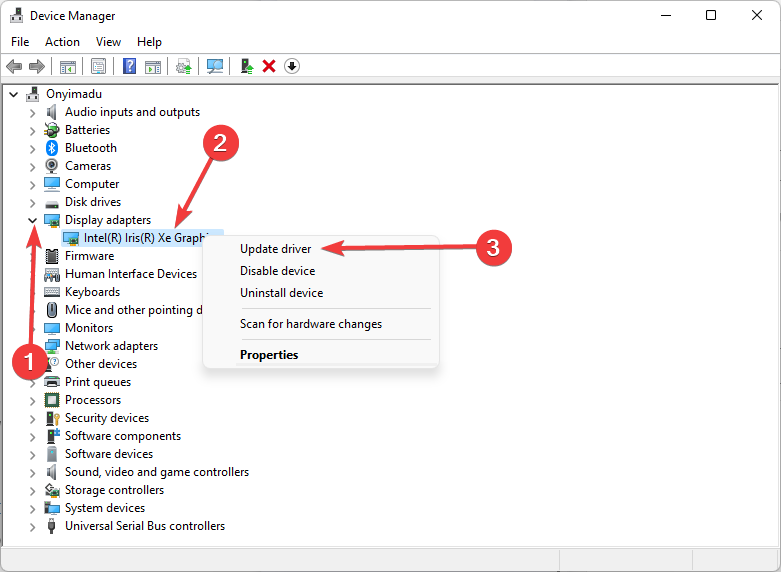Expand the Computer chevron

(x=32, y=185)
